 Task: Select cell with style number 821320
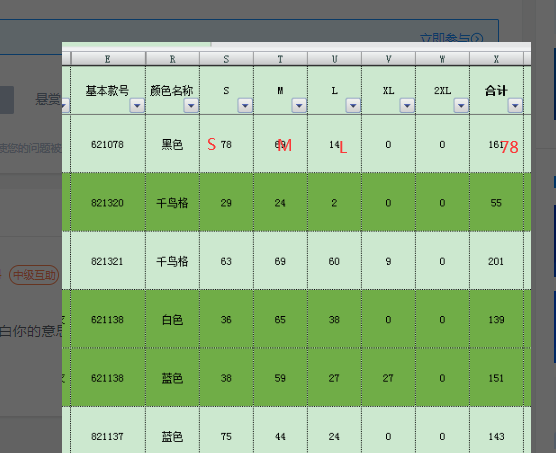[x=108, y=202]
